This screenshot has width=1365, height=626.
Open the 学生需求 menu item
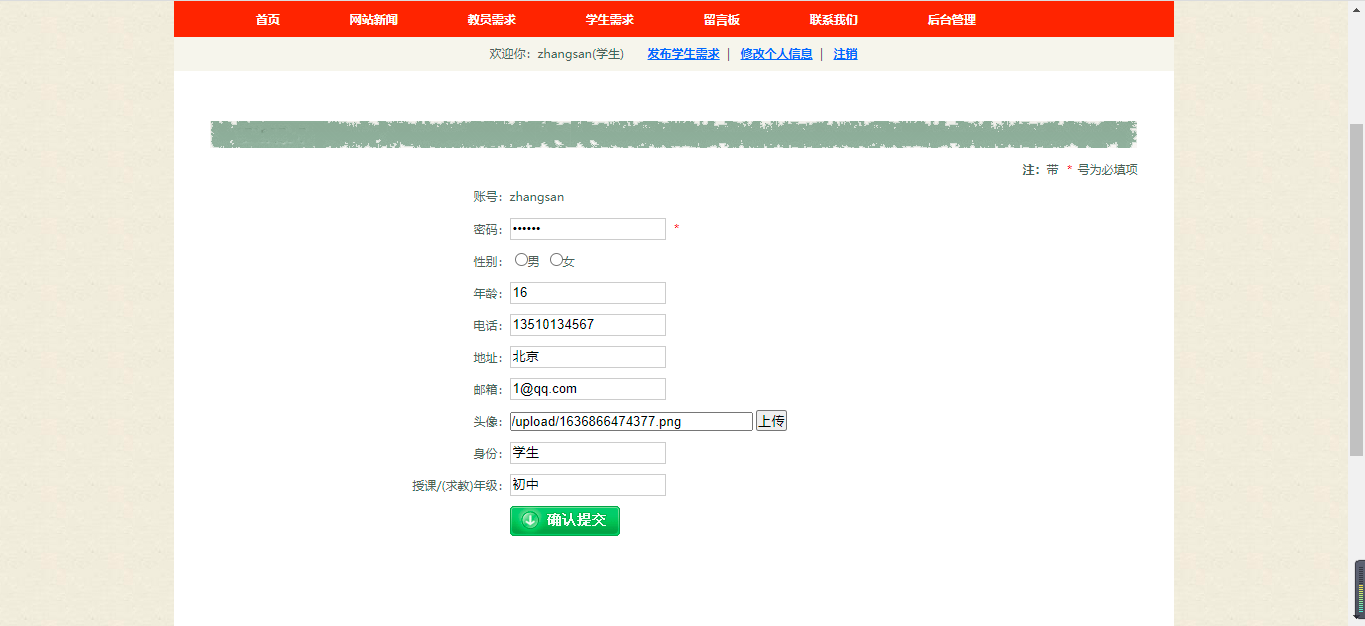609,20
